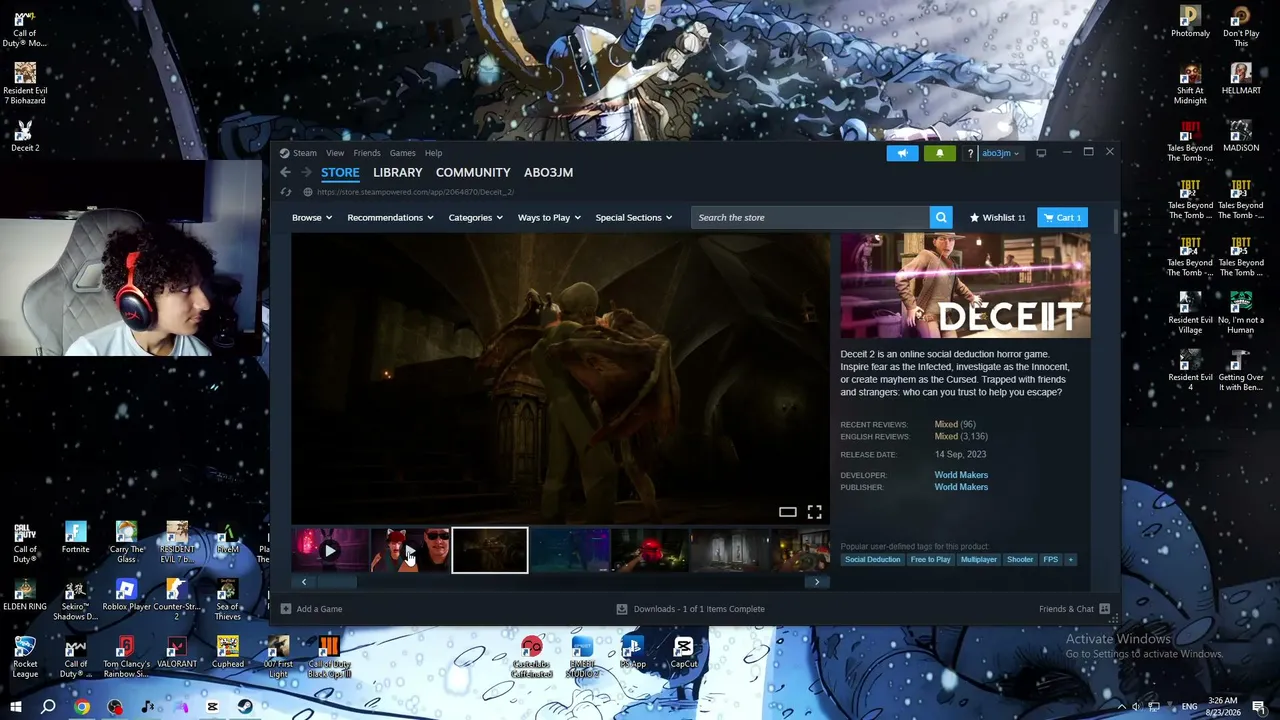The image size is (1280, 720).
Task: Expand the Categories dropdown
Action: pyautogui.click(x=475, y=217)
